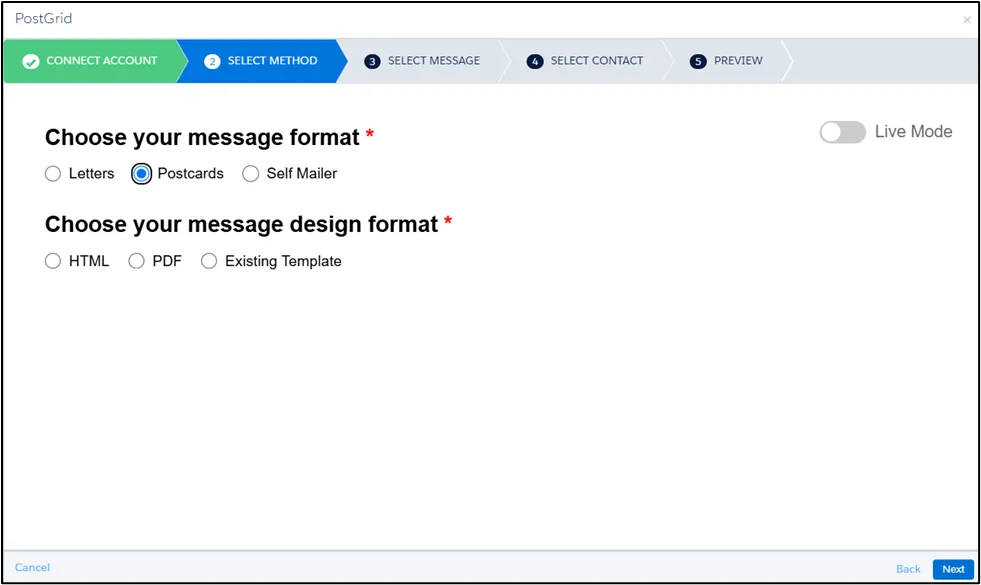Click the number 2 step badge
The image size is (981, 585).
[212, 61]
